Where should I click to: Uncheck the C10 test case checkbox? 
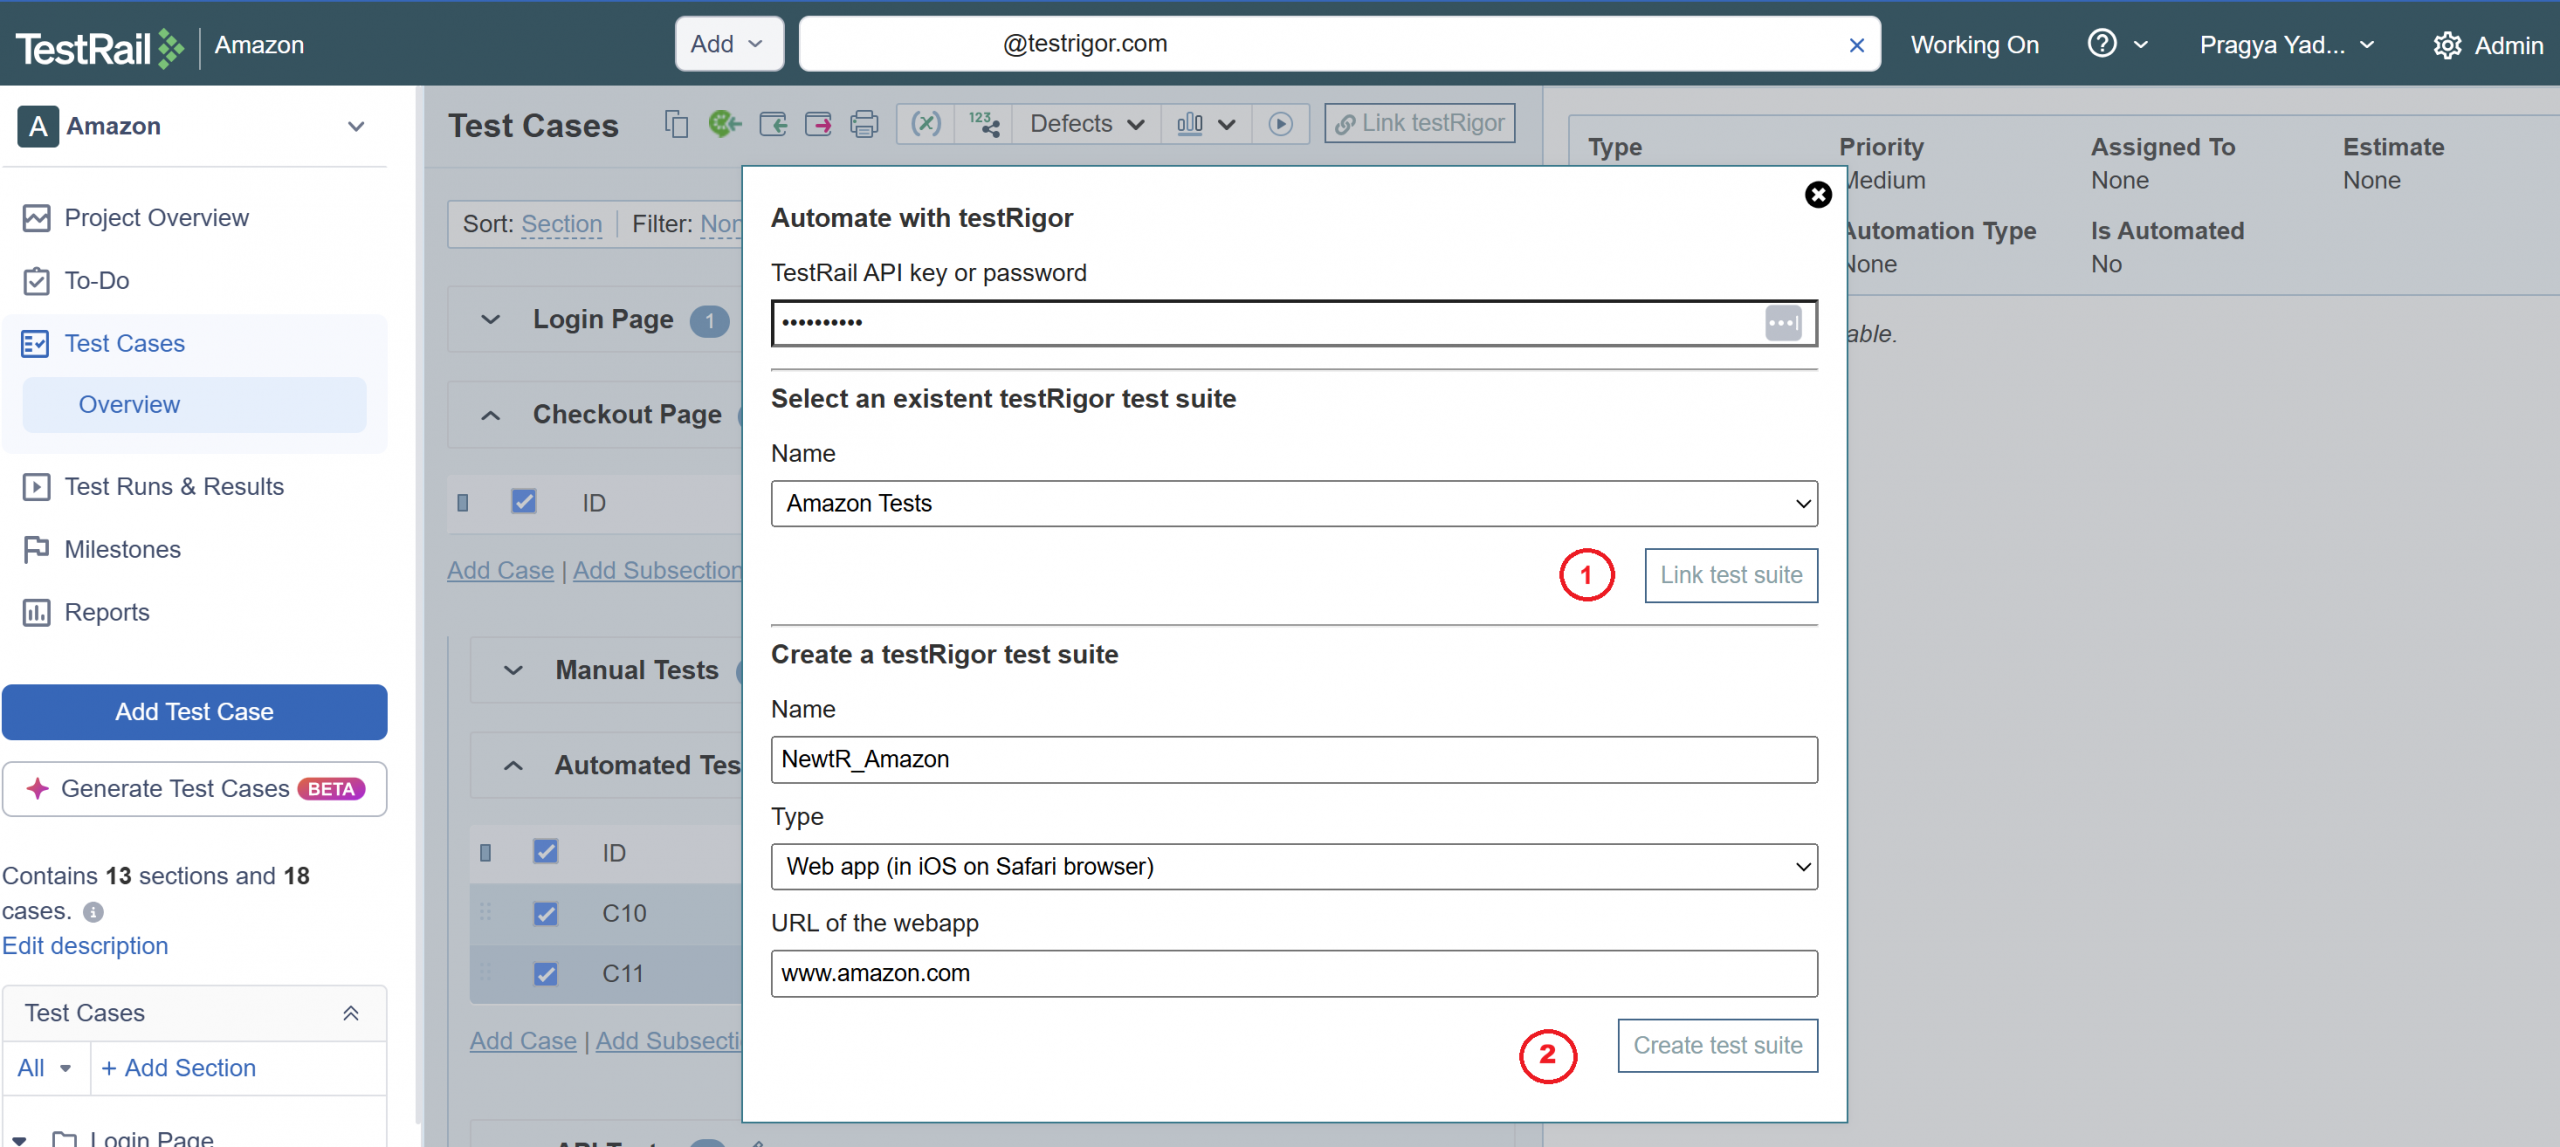546,913
